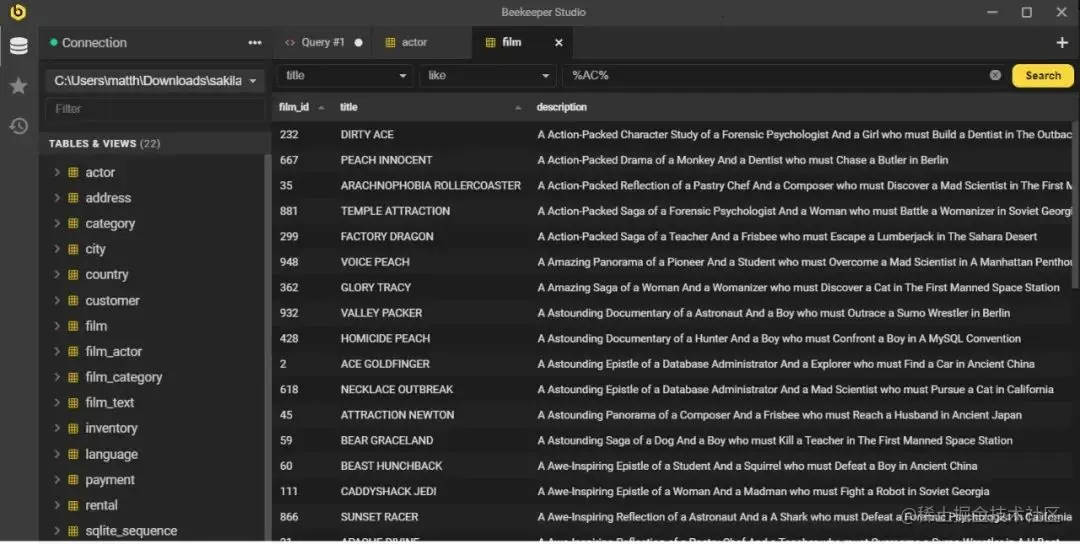Viewport: 1080px width, 544px height.
Task: Open payment table from sidebar list
Action: (110, 479)
